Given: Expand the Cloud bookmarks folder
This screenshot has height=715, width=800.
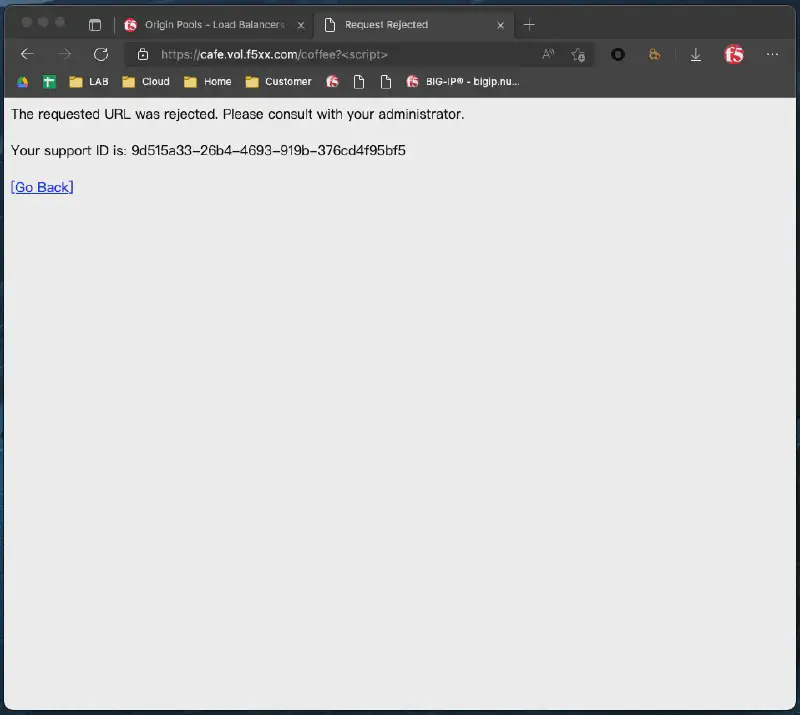Looking at the screenshot, I should [x=146, y=82].
